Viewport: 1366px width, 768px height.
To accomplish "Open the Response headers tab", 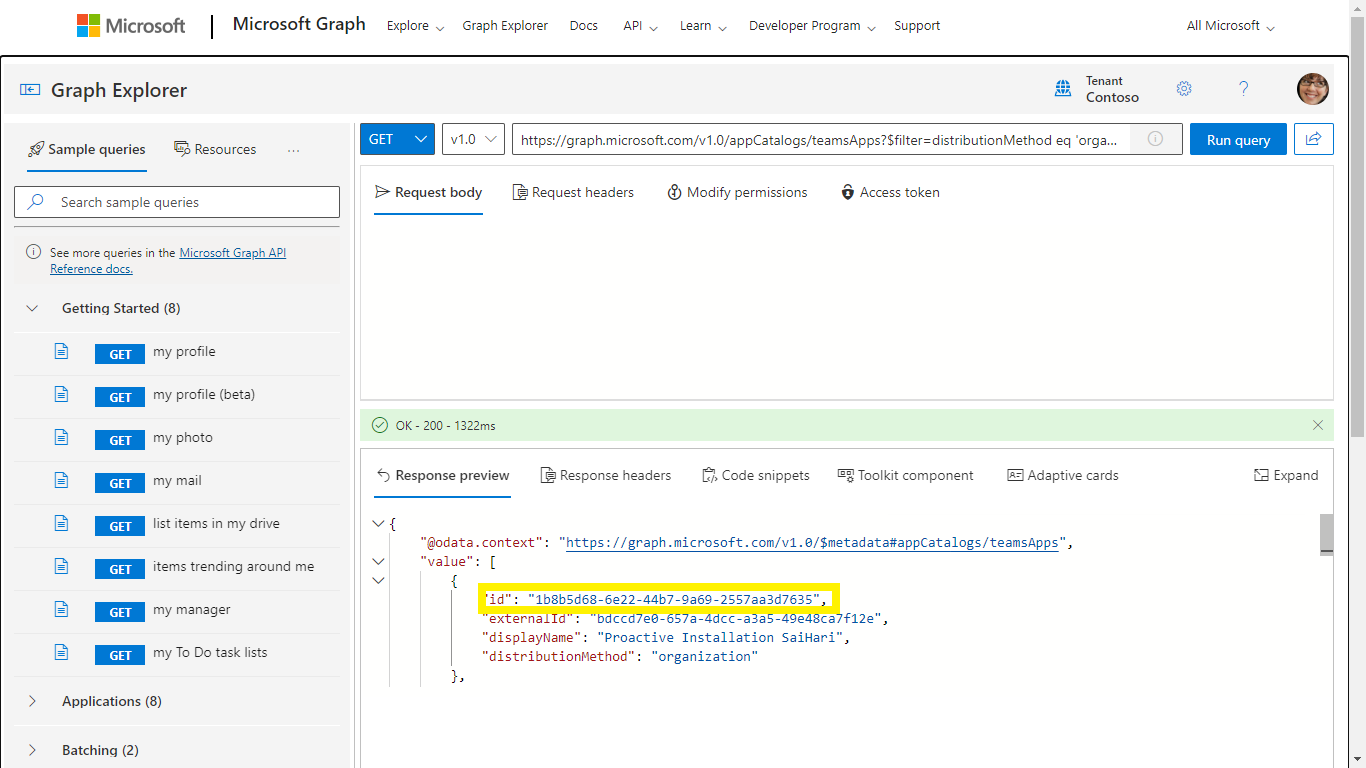I will click(606, 475).
